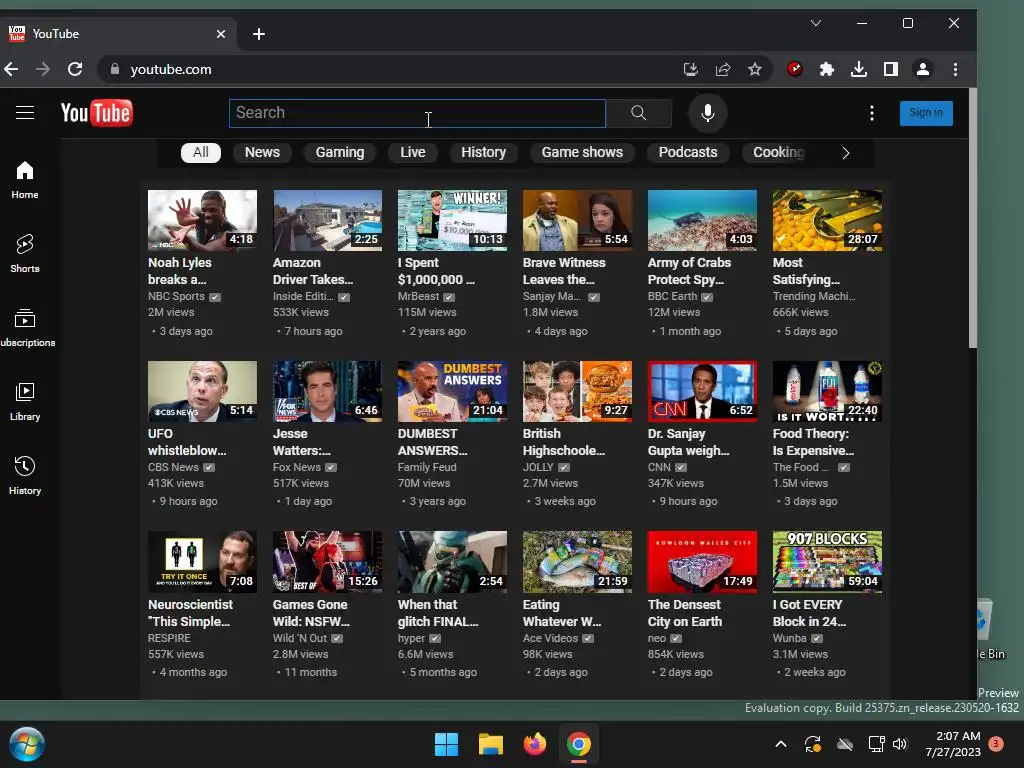
Task: Open Chrome extensions puzzle icon
Action: (x=827, y=69)
